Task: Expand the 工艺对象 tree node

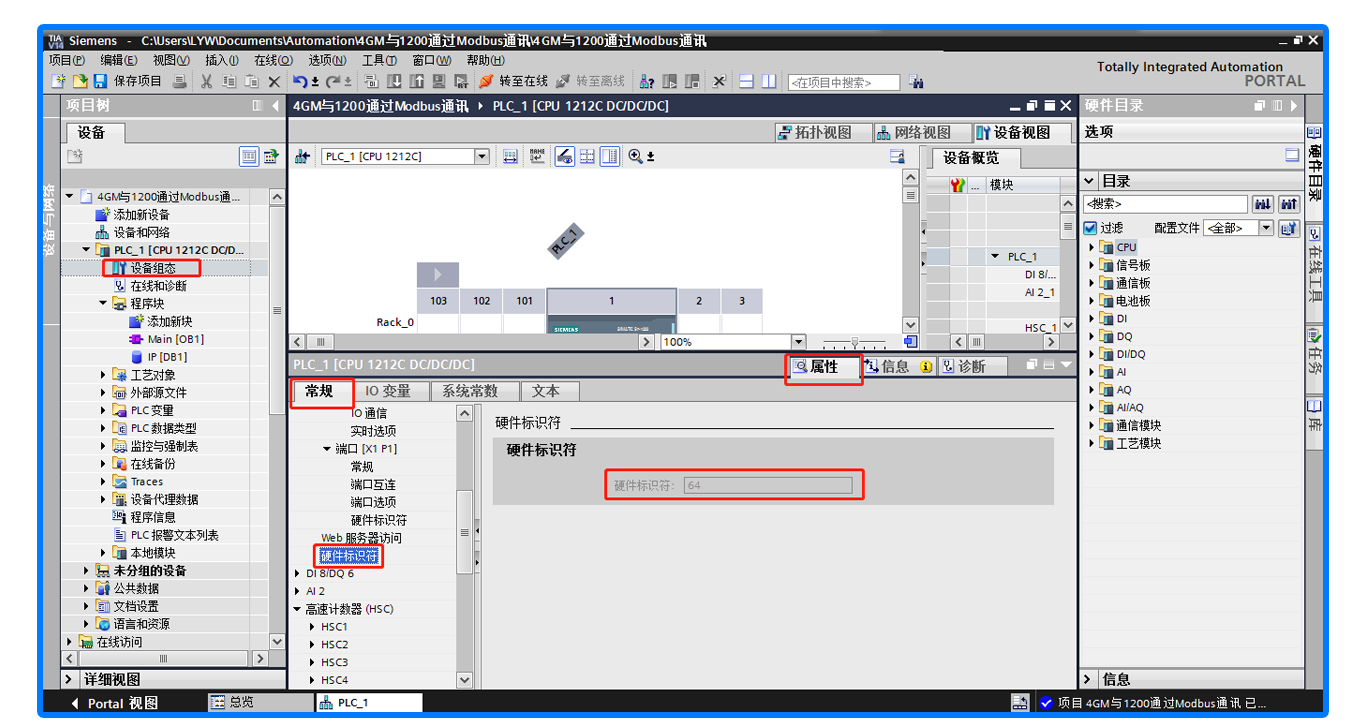Action: [x=103, y=375]
